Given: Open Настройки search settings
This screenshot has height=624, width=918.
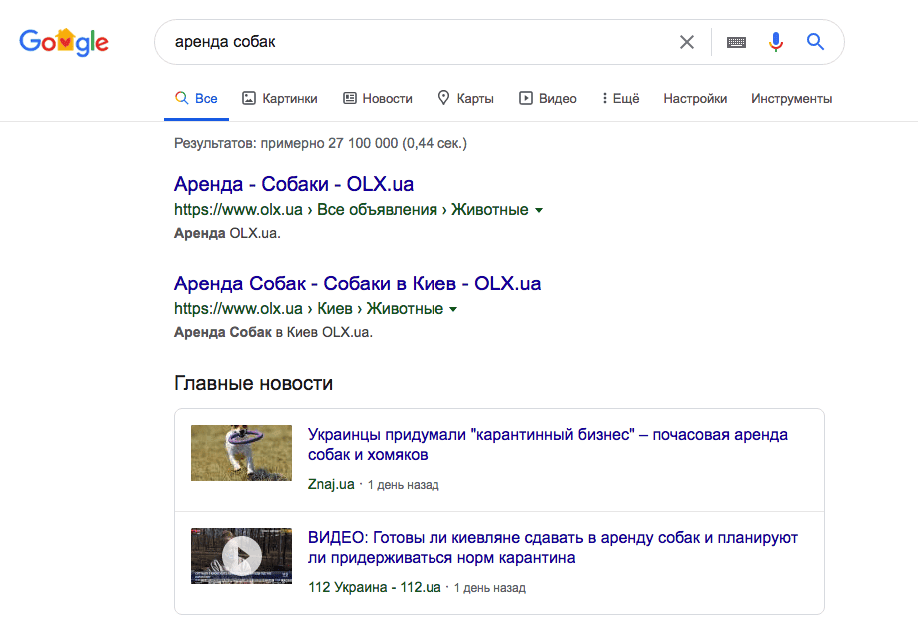Looking at the screenshot, I should coord(695,98).
